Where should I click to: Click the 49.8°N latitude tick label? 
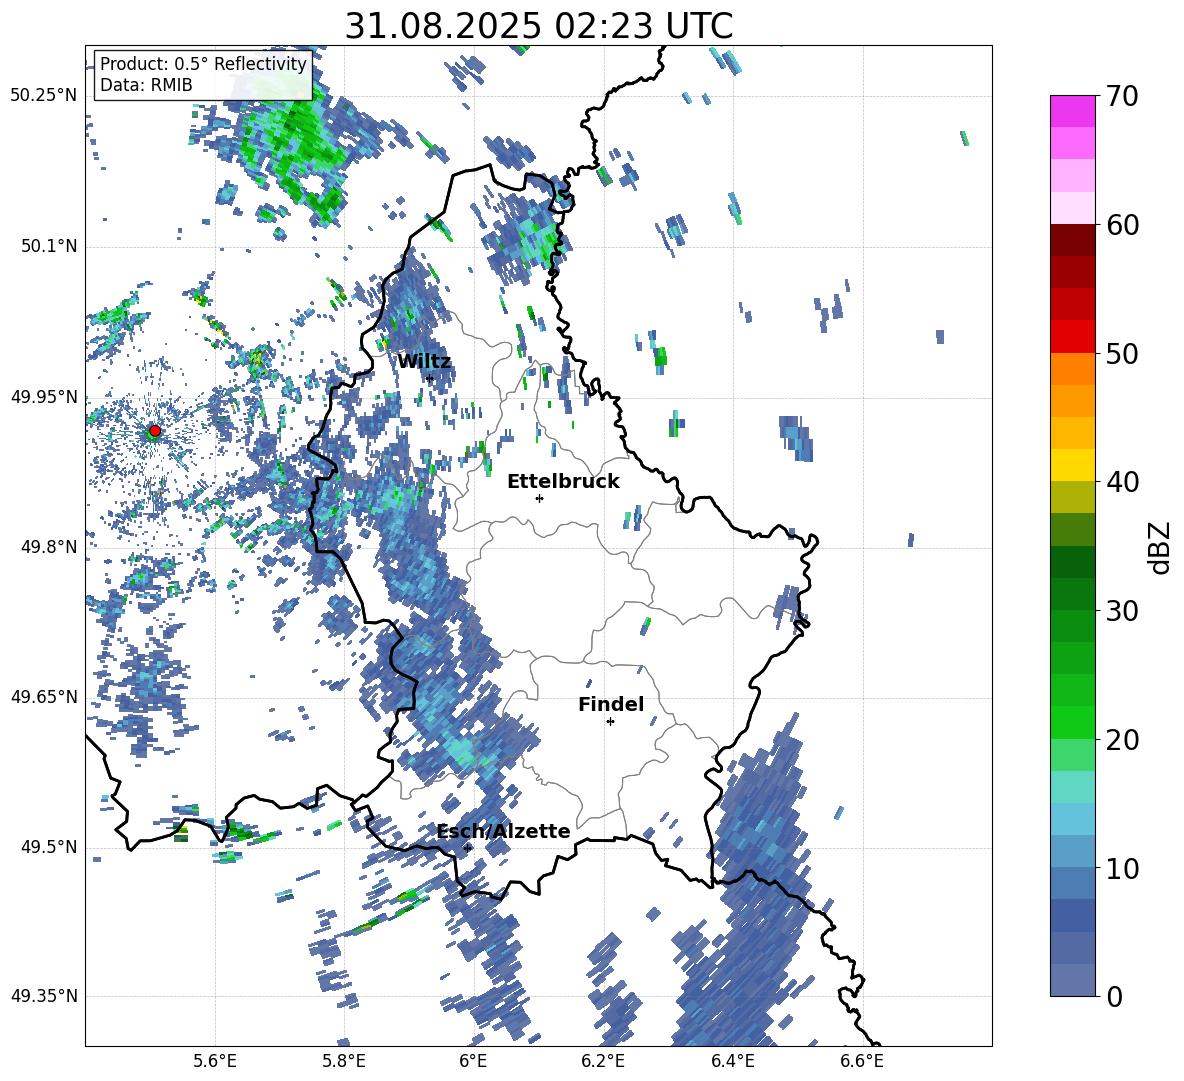48,547
